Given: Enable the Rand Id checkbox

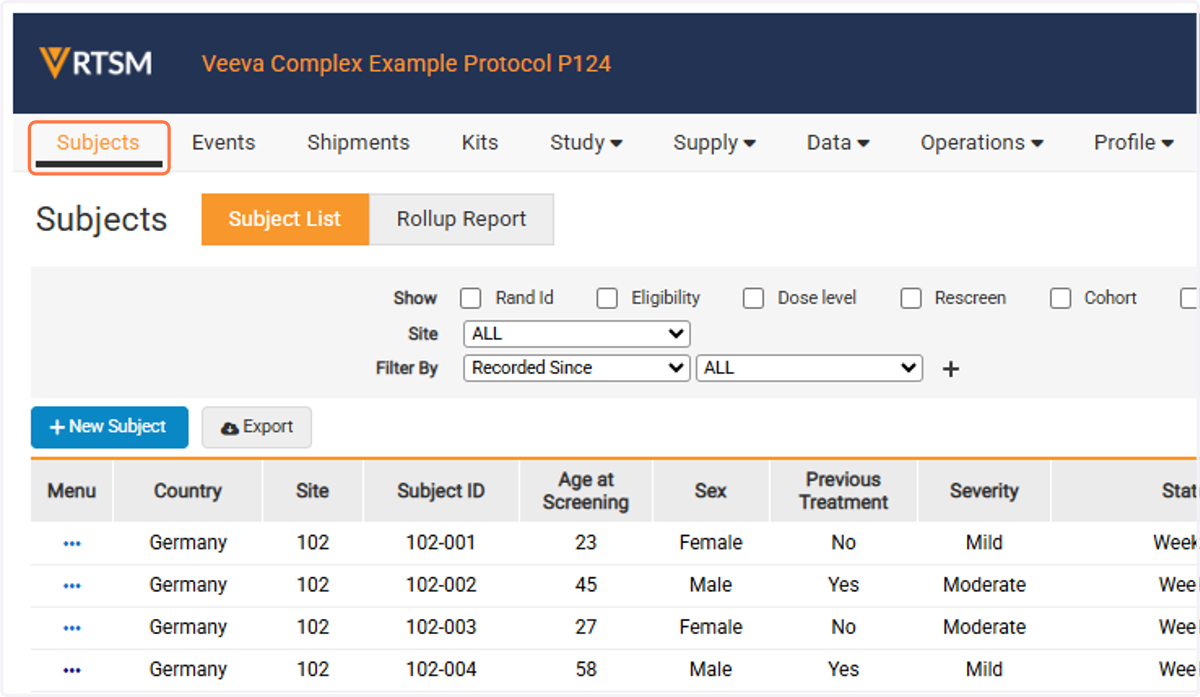Looking at the screenshot, I should pos(471,298).
